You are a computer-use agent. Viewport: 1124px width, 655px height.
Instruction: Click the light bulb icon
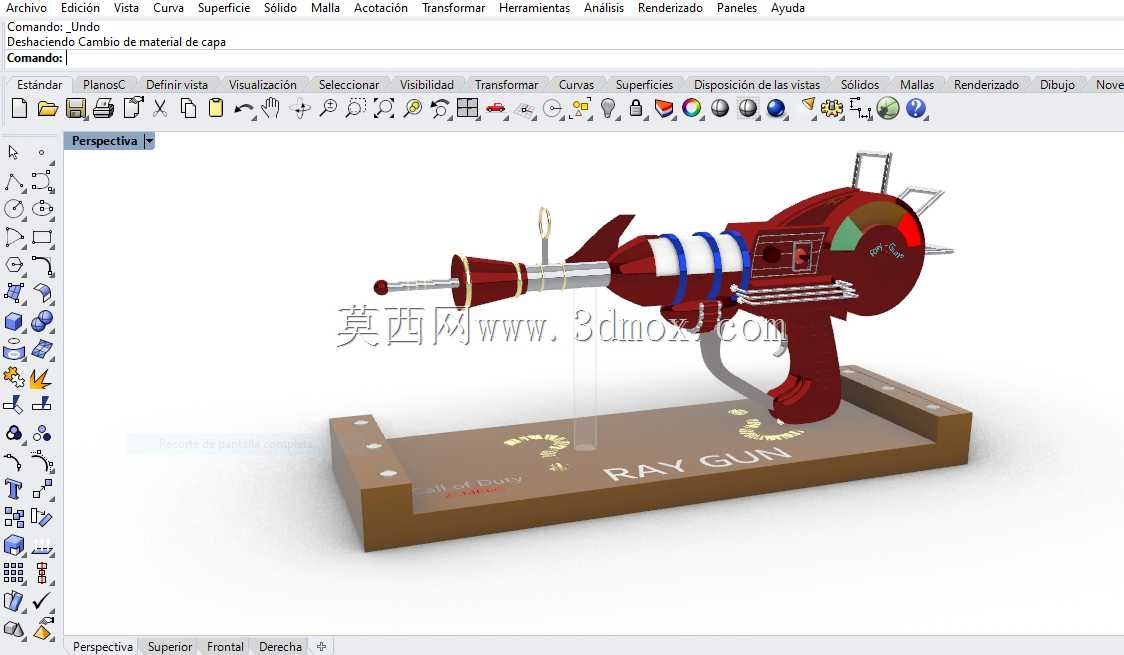(608, 108)
